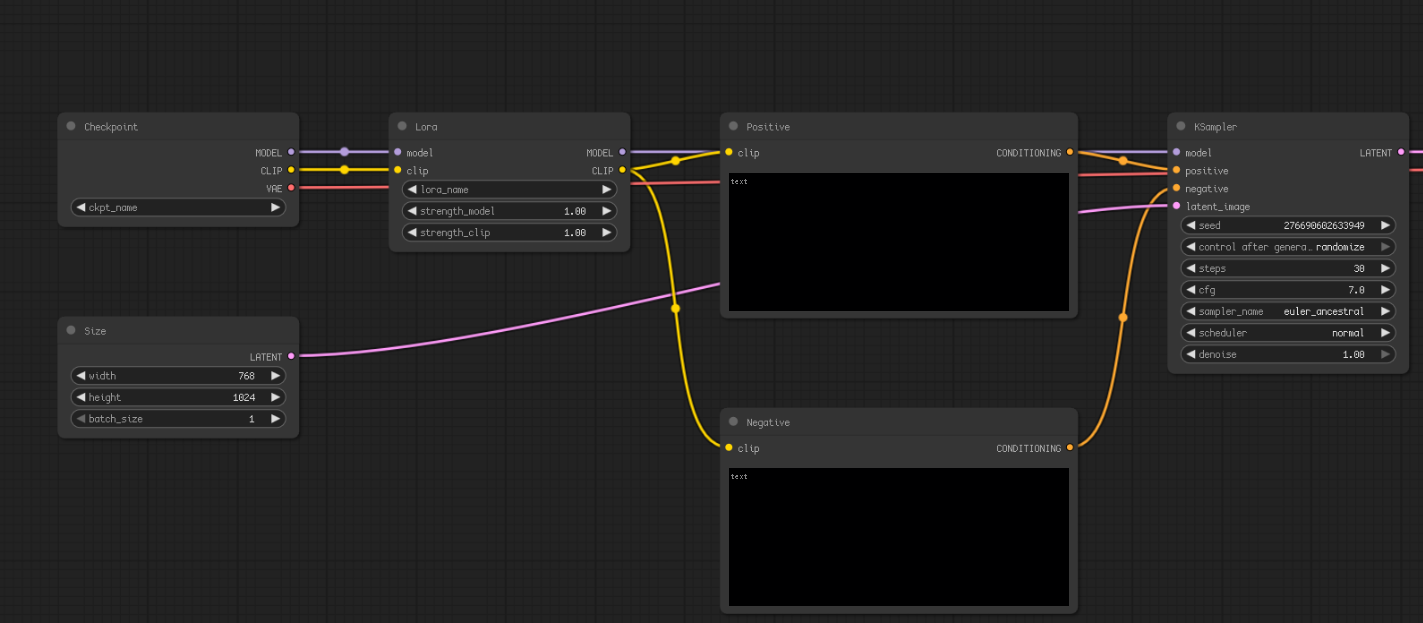Click the yellow link midpoint going to Negative clip
Screen dimensions: 1423x623
(675, 309)
